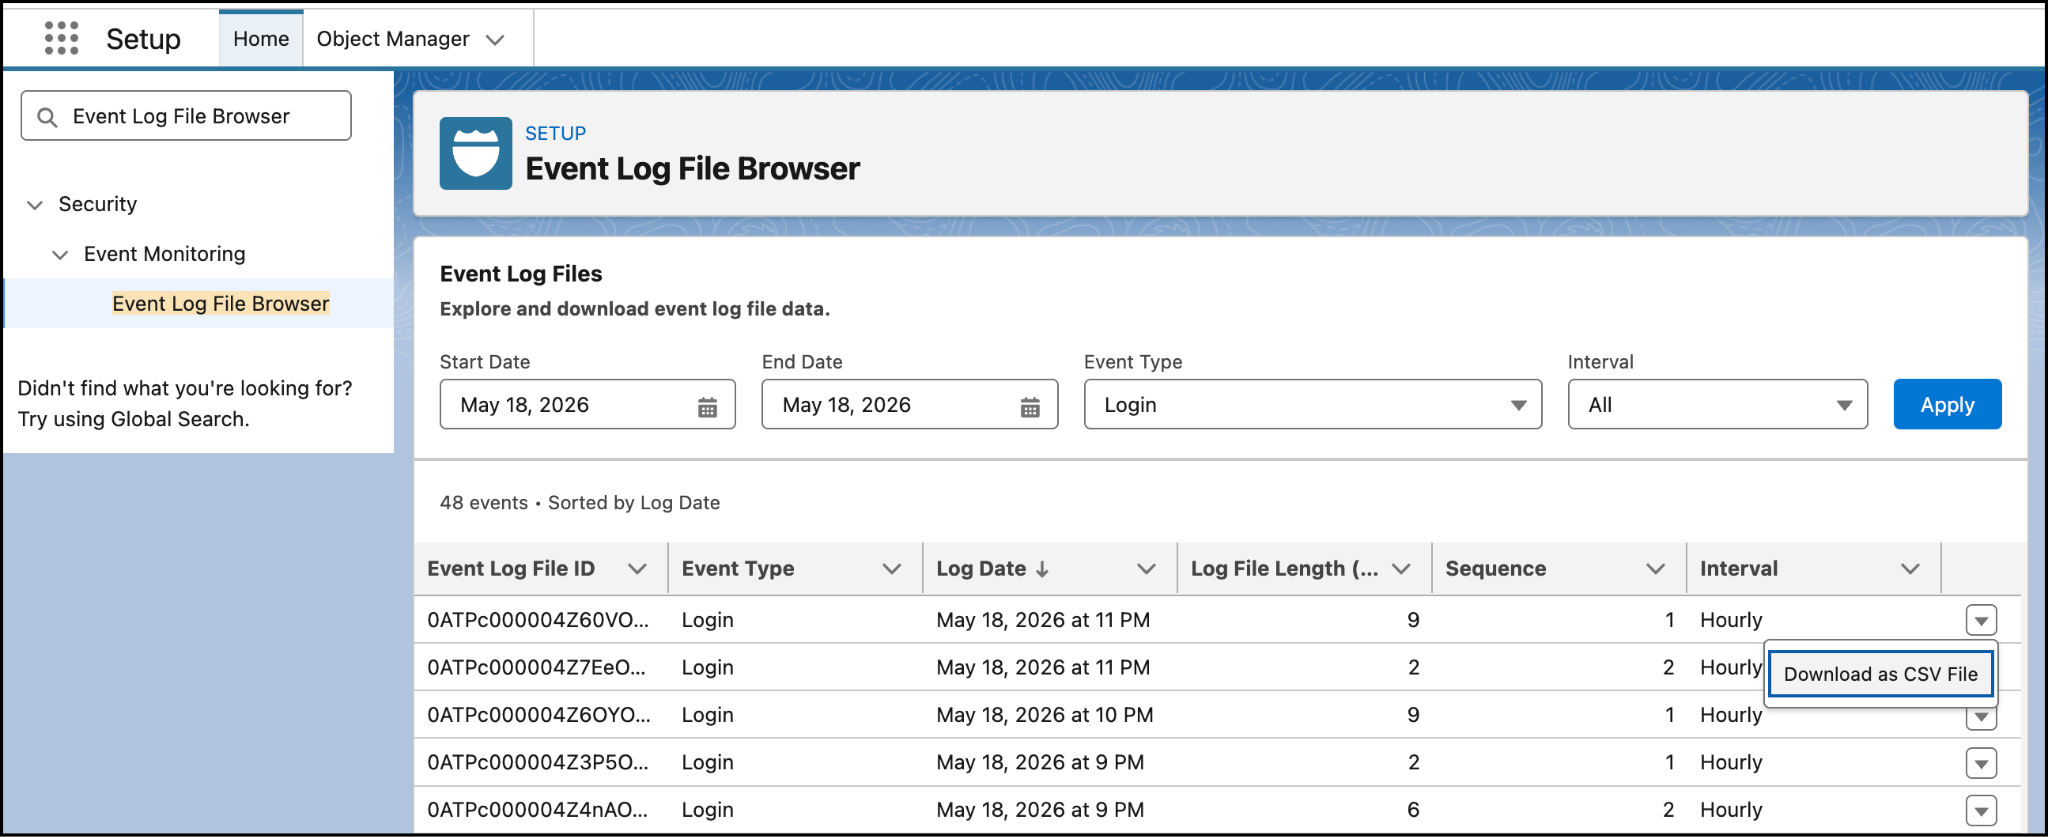Open Interval column menu chevron

coord(1910,569)
